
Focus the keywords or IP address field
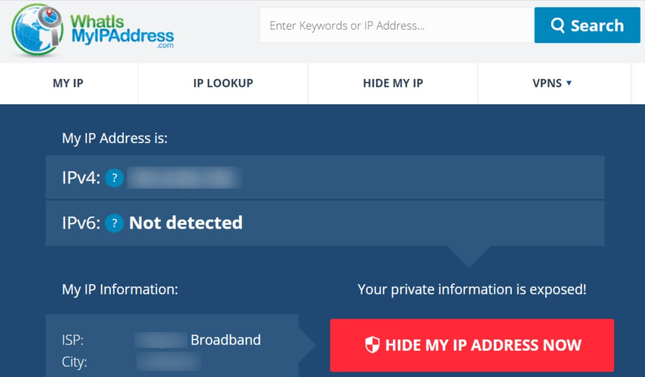[397, 25]
